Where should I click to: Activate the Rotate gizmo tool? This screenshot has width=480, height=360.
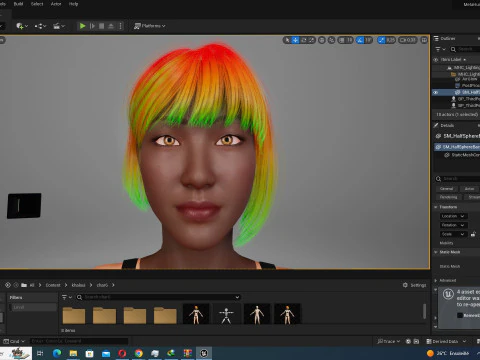[x=303, y=40]
